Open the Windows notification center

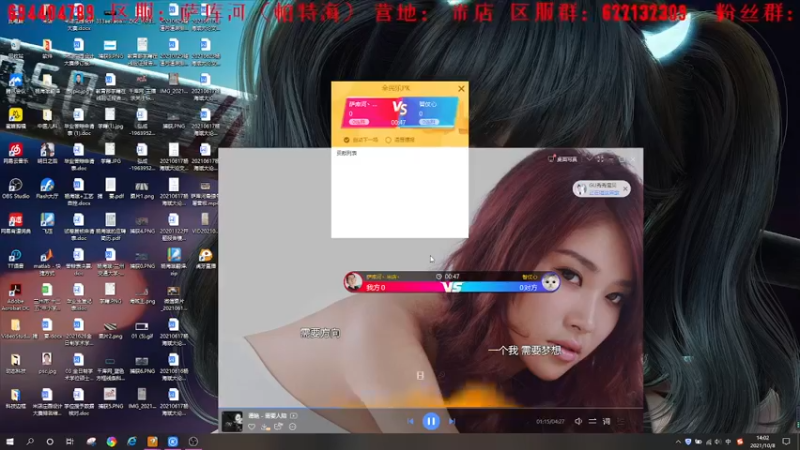(x=786, y=442)
